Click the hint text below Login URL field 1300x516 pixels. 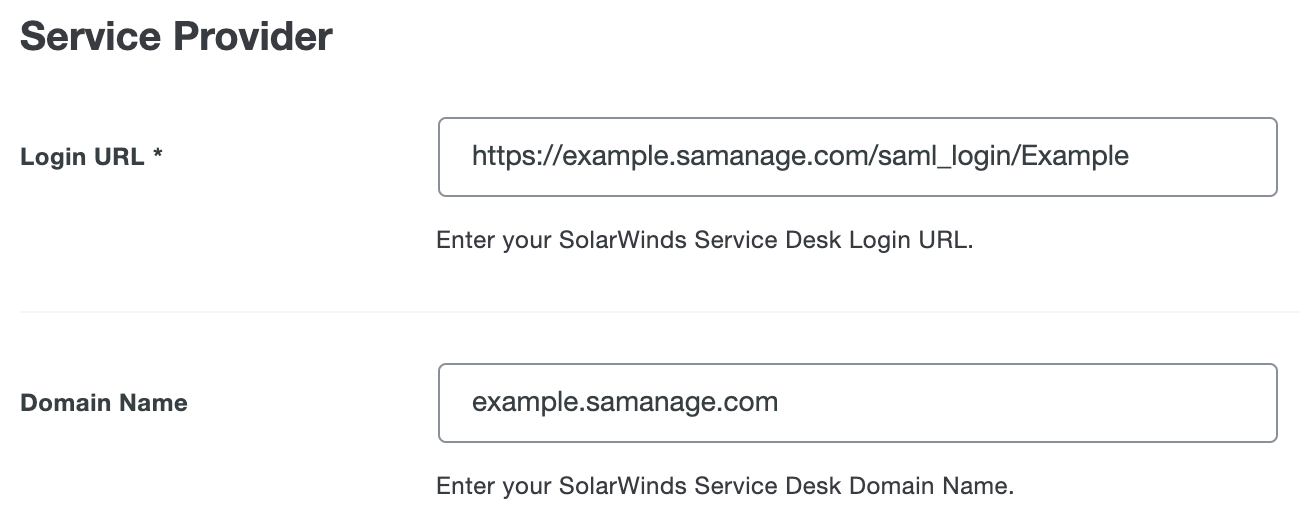pos(704,241)
